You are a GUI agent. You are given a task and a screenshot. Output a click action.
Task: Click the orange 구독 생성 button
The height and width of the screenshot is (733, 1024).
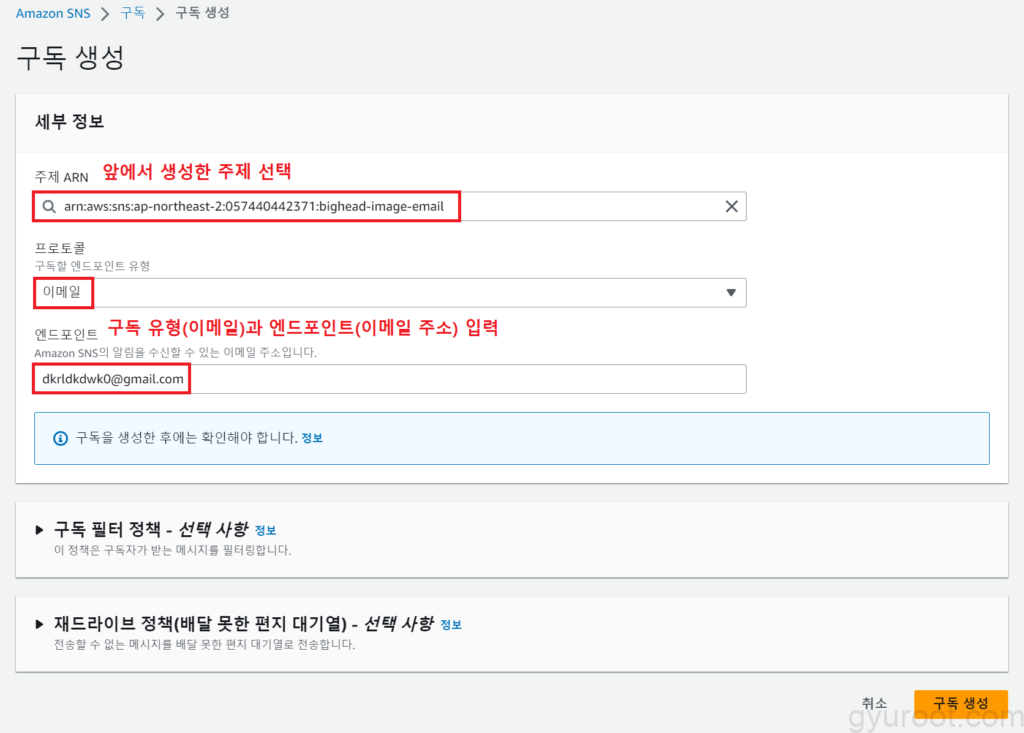[x=960, y=704]
